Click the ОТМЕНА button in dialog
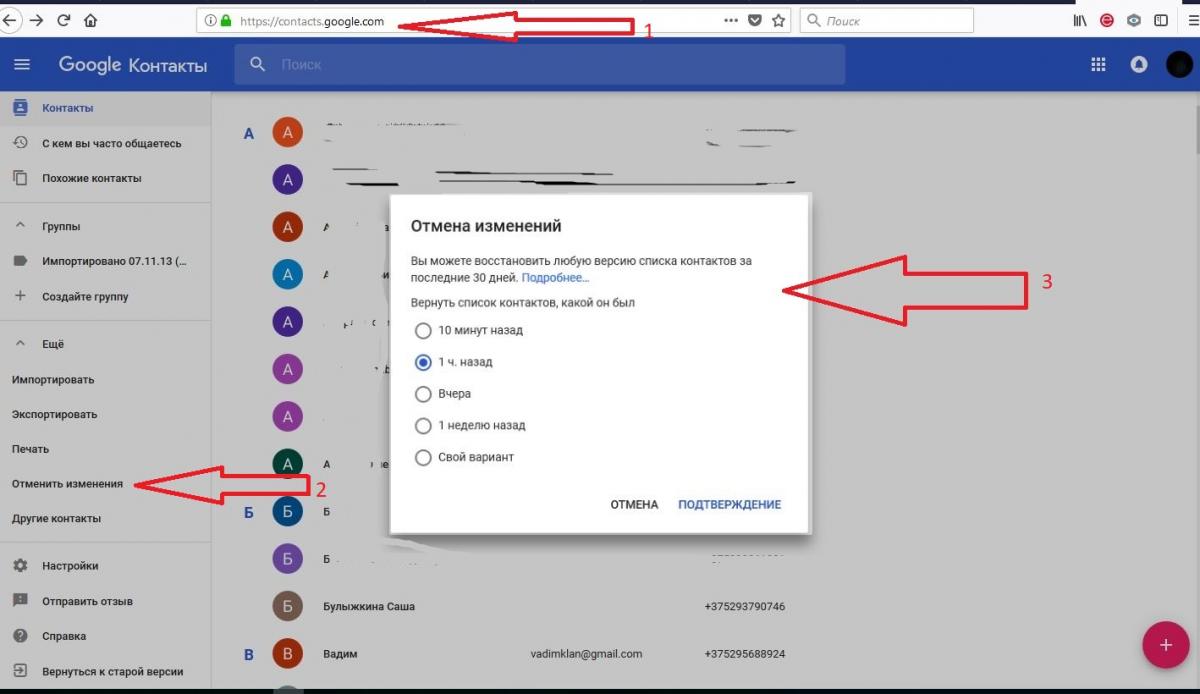1200x694 pixels. [634, 505]
